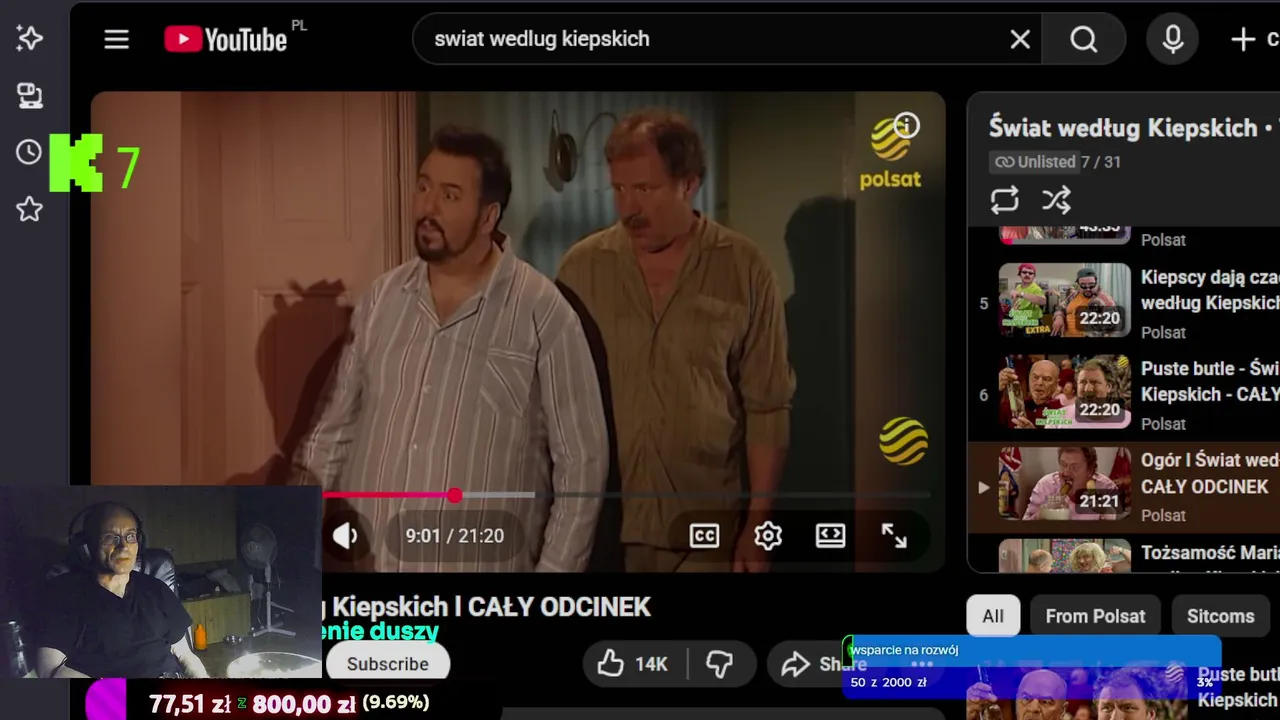
Task: Toggle closed captions on the player
Action: (704, 536)
